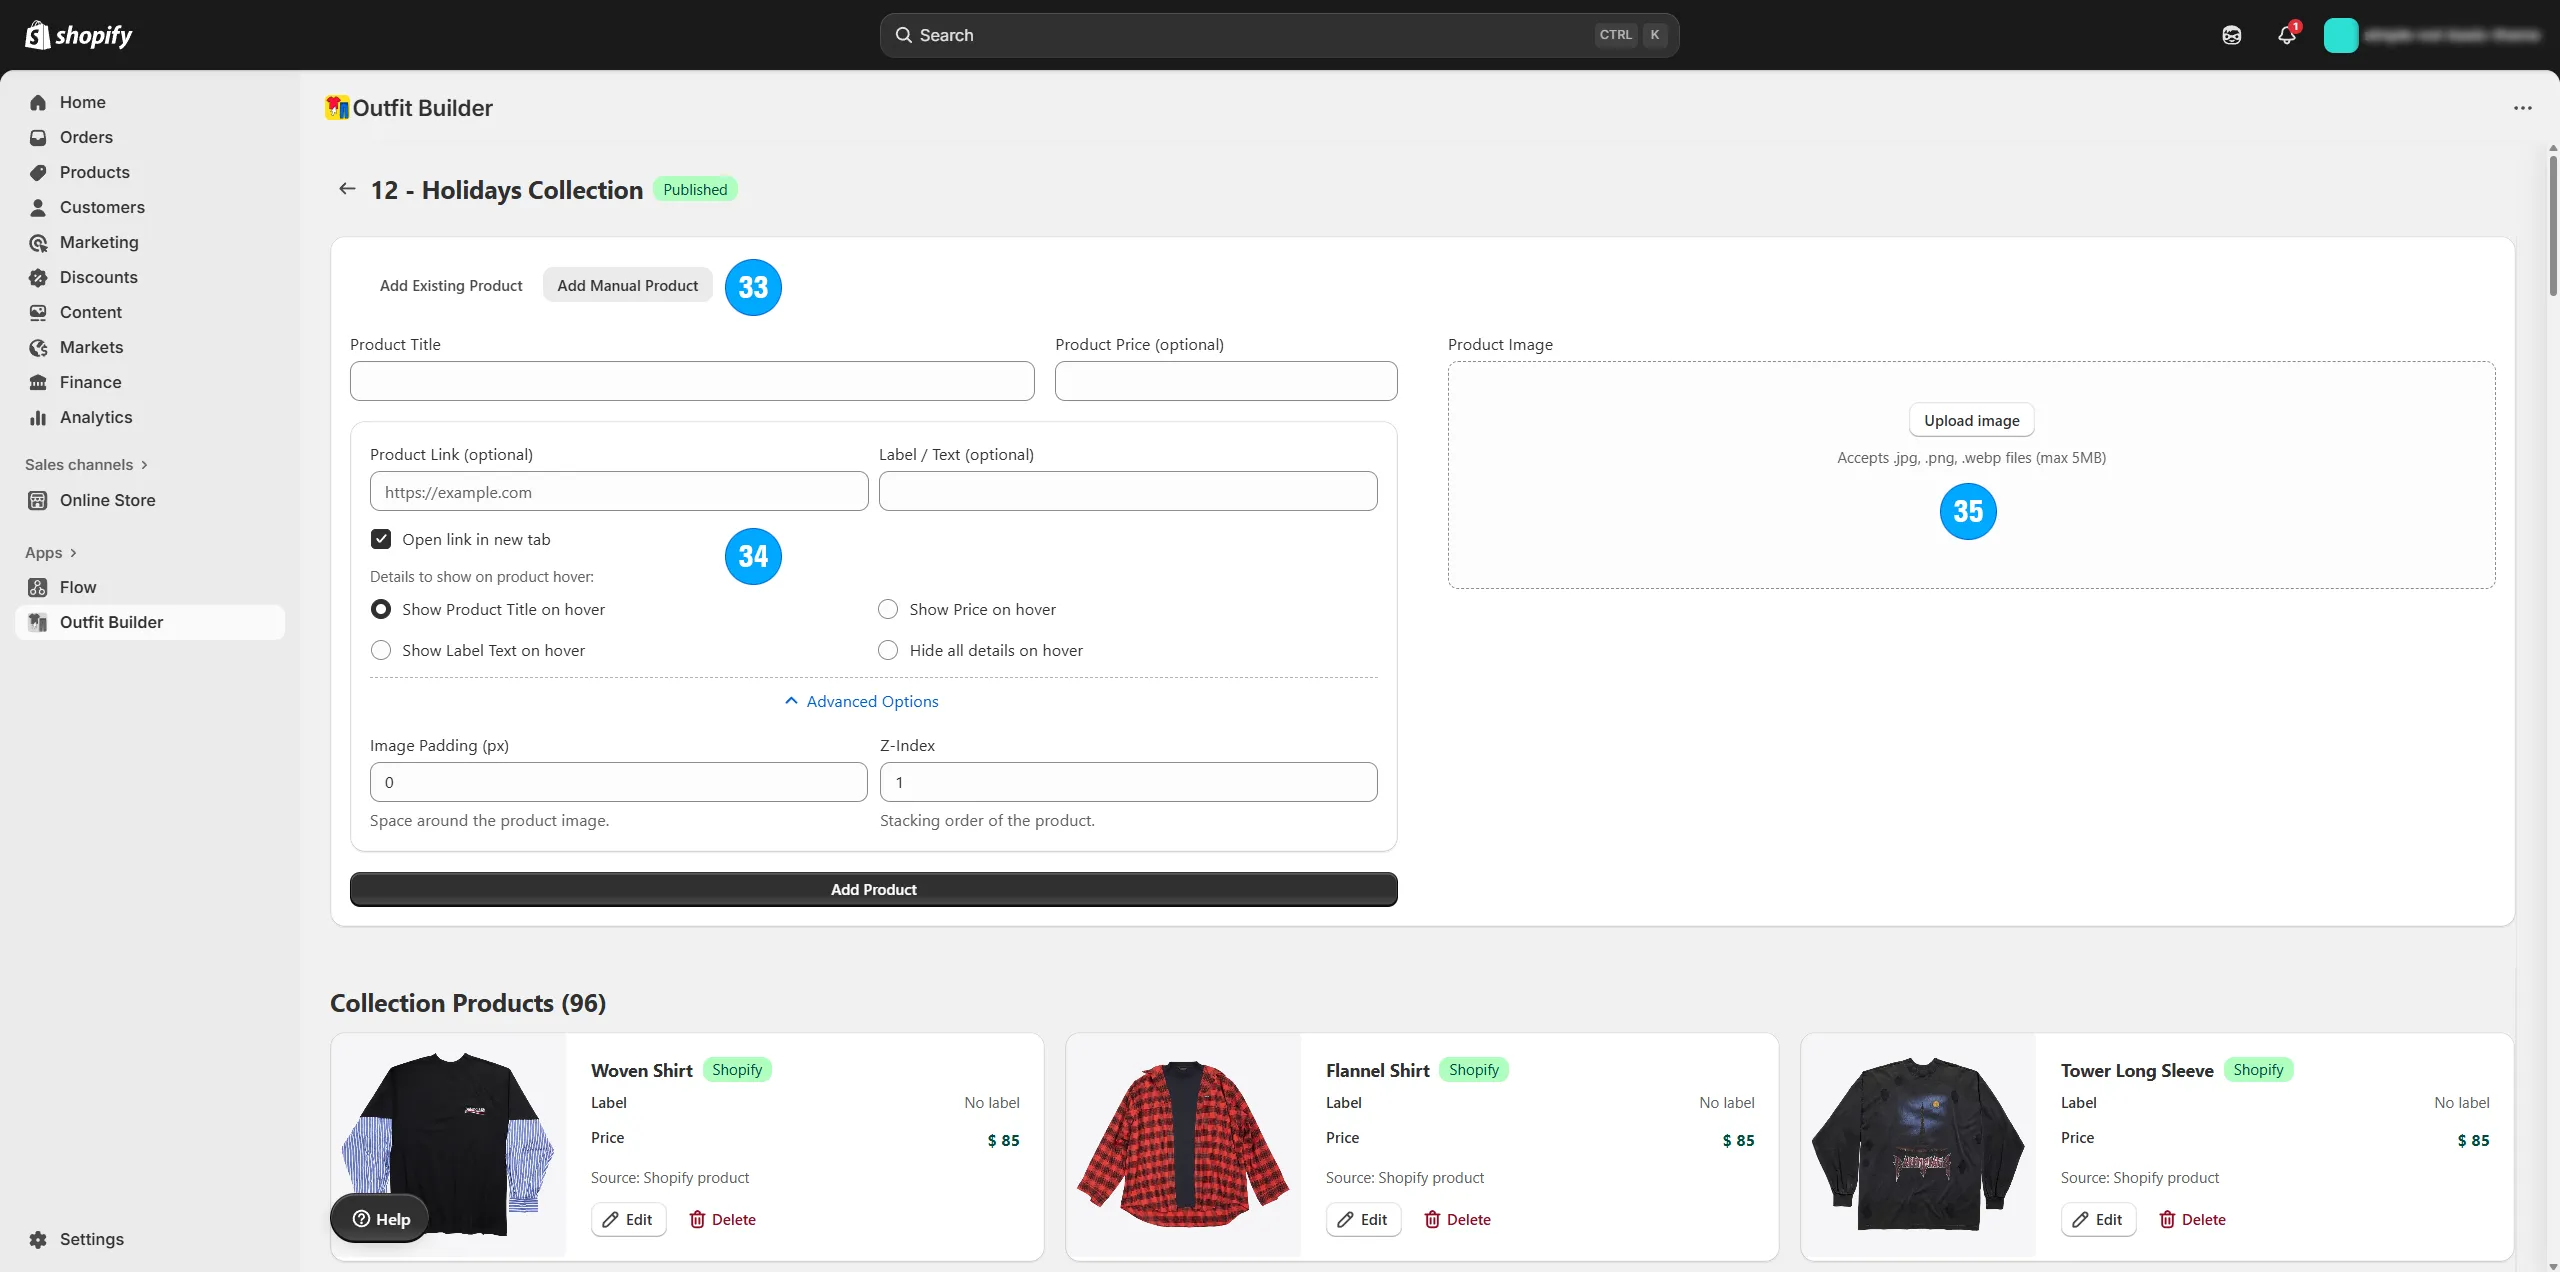Open the notifications bell

pos(2286,35)
